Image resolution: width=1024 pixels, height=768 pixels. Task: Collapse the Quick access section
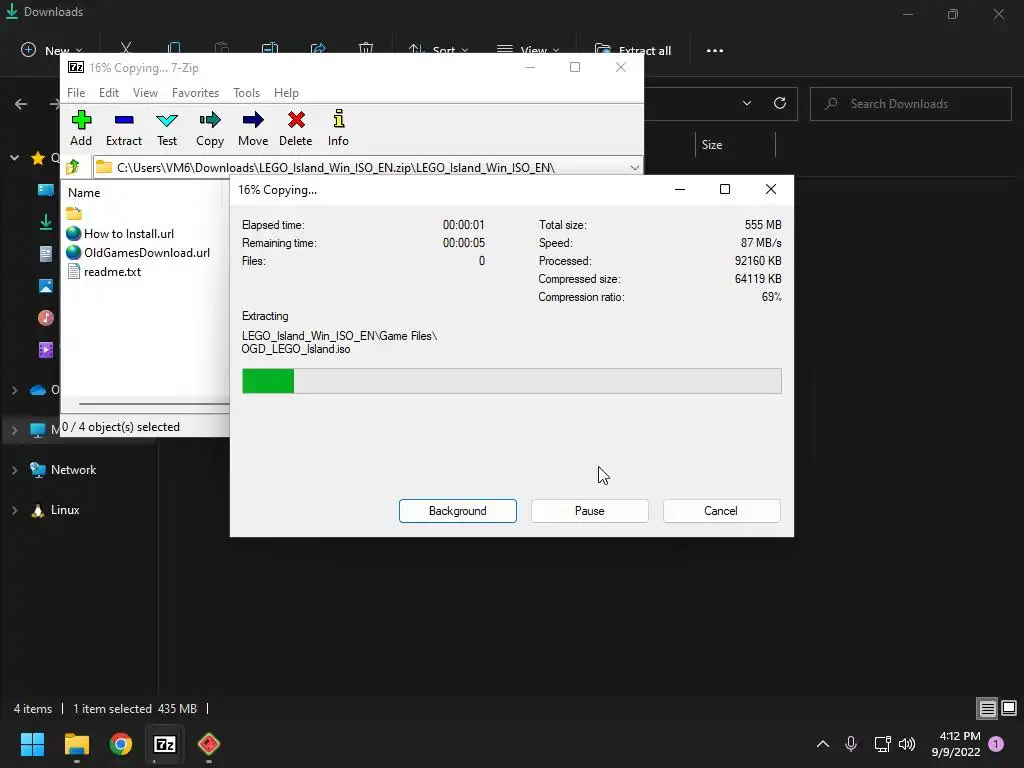(x=14, y=158)
